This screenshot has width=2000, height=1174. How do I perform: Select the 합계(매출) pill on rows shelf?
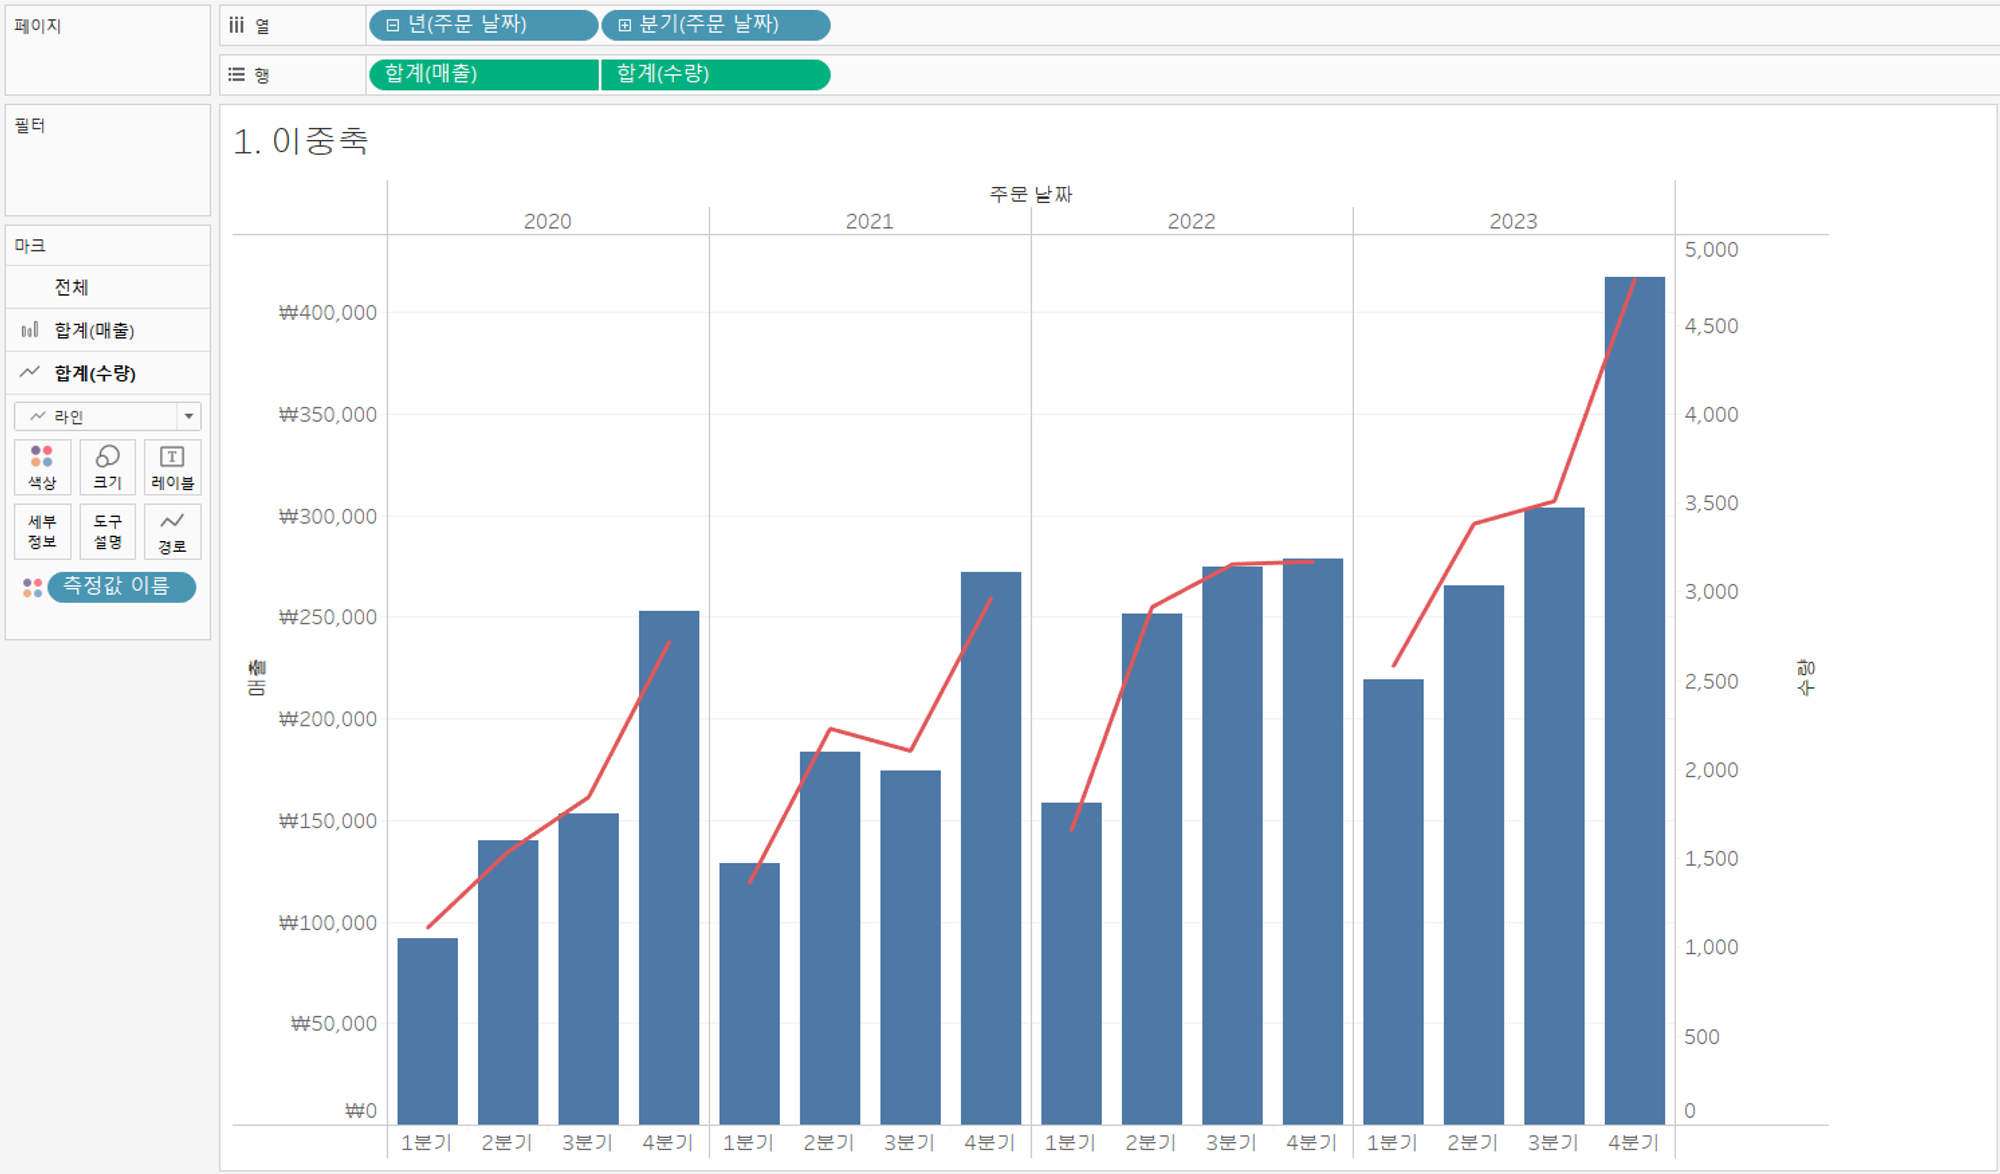(x=484, y=74)
